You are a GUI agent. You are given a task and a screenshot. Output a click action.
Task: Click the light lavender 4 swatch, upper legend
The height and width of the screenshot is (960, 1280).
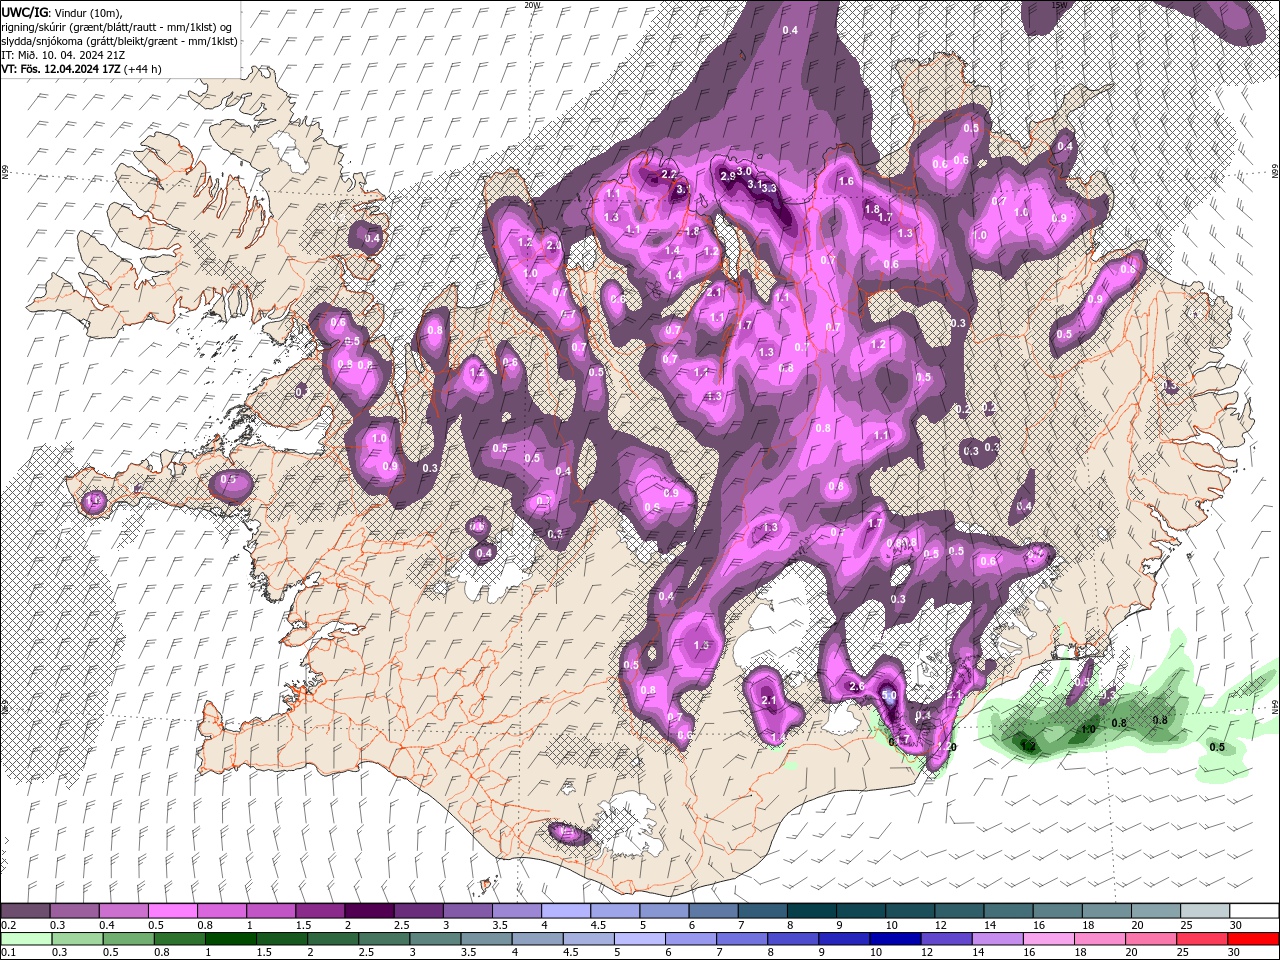click(564, 911)
